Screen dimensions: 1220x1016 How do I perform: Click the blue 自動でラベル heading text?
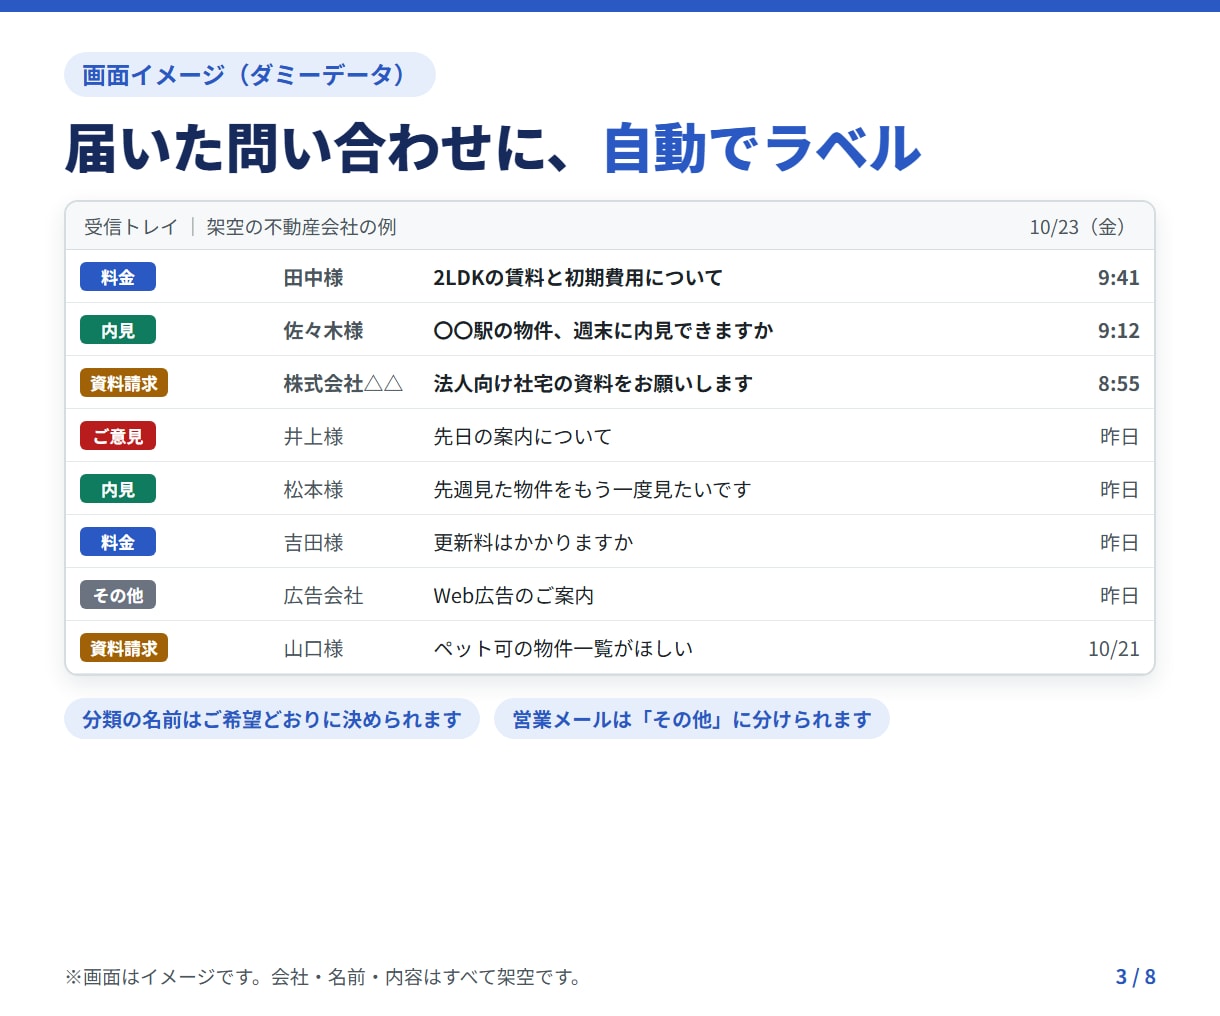pyautogui.click(x=762, y=148)
